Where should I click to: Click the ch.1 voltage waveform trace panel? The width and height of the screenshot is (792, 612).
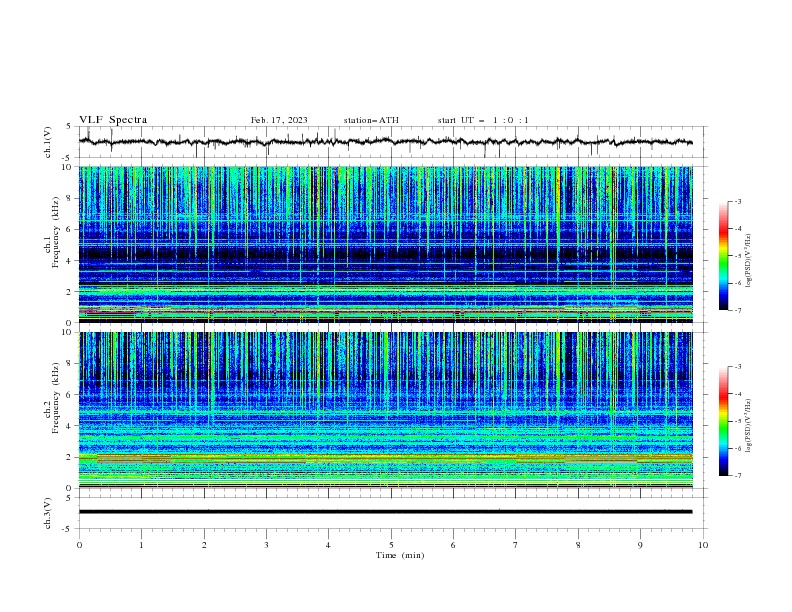tap(392, 142)
